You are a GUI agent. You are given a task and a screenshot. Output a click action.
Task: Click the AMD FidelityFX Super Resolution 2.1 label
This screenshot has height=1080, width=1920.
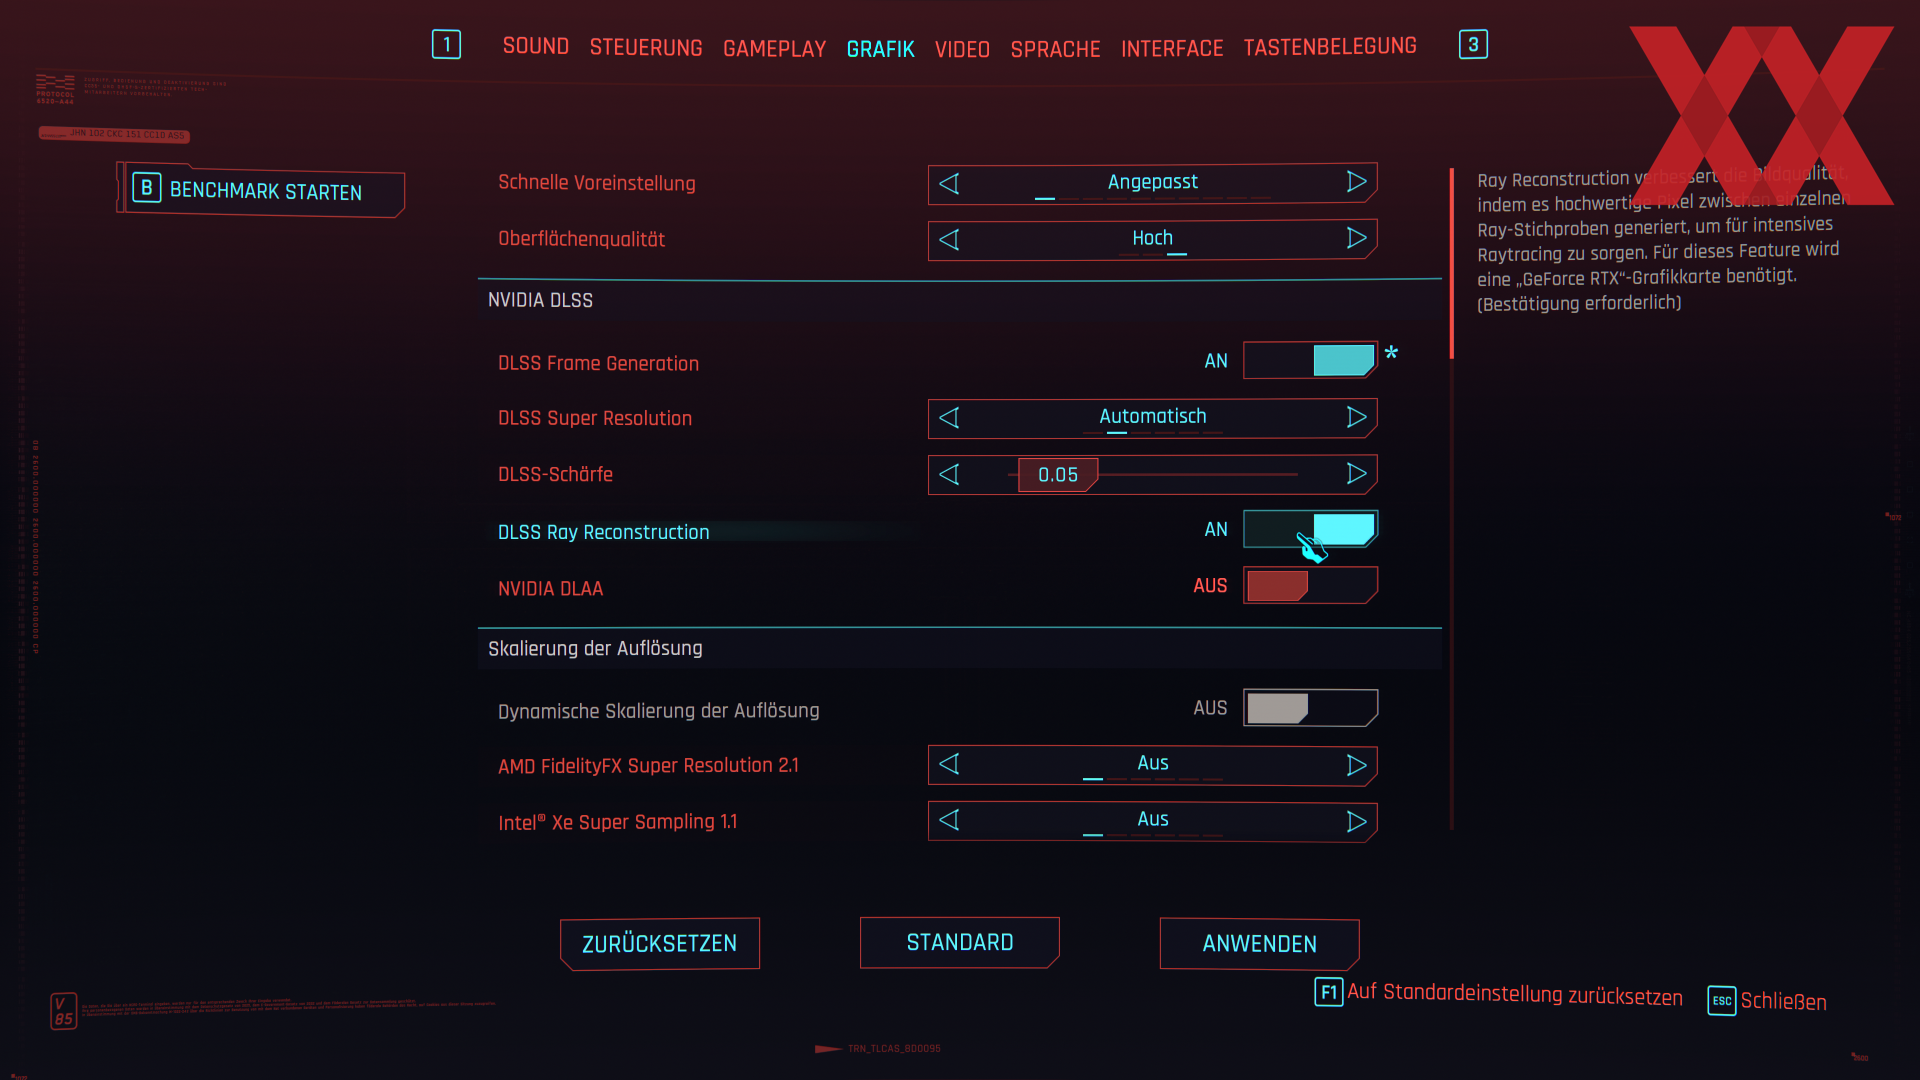pyautogui.click(x=648, y=765)
